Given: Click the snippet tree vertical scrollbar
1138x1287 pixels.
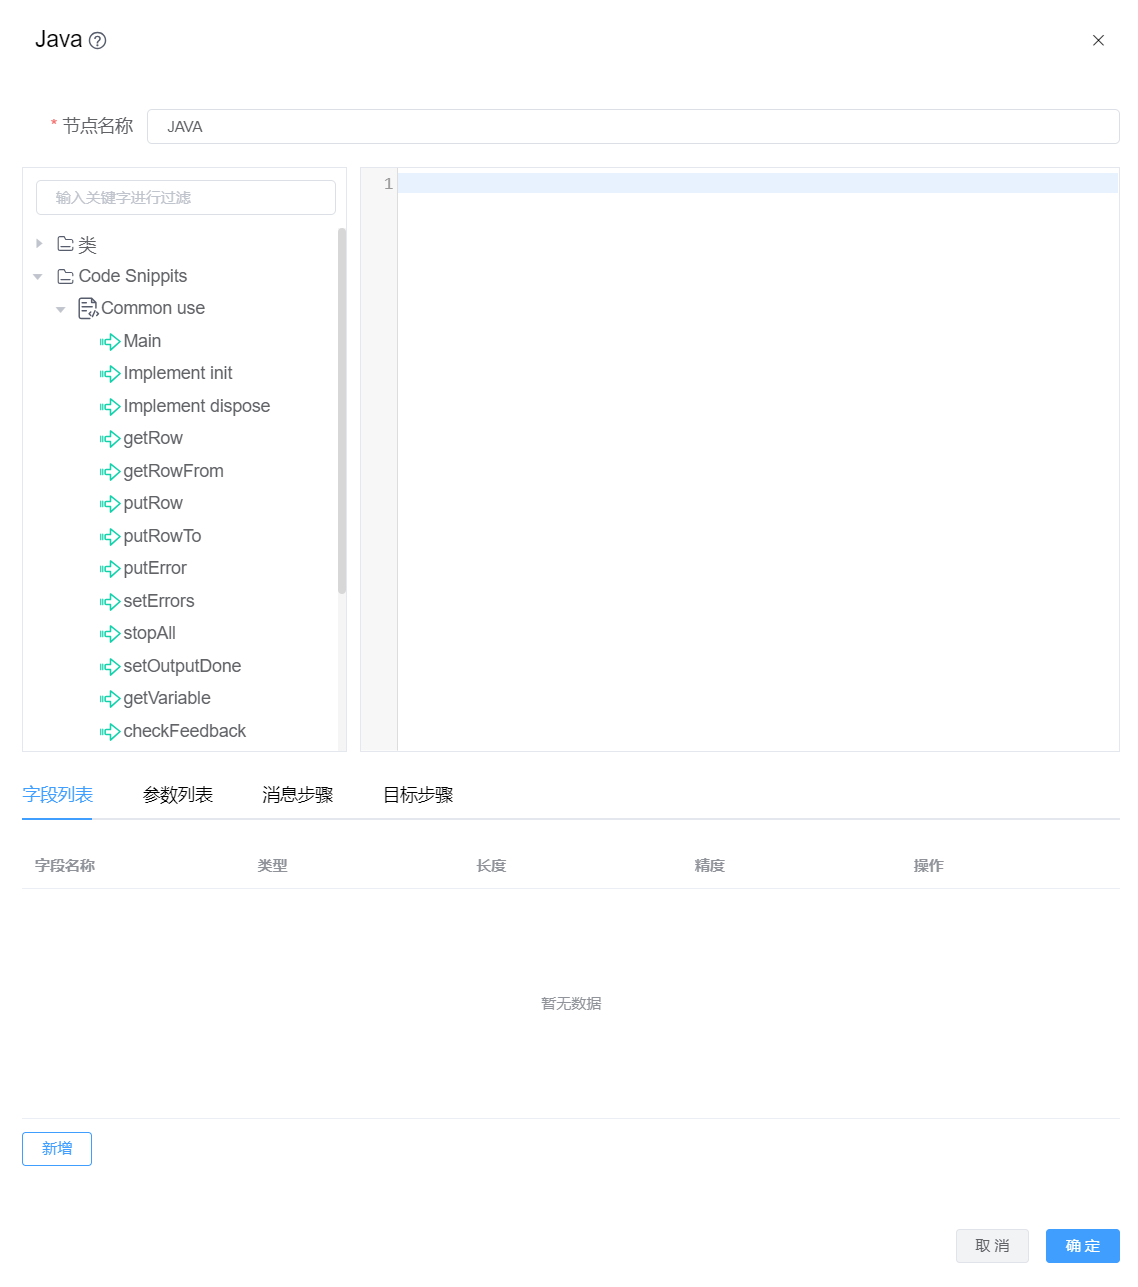Looking at the screenshot, I should coord(342,410).
